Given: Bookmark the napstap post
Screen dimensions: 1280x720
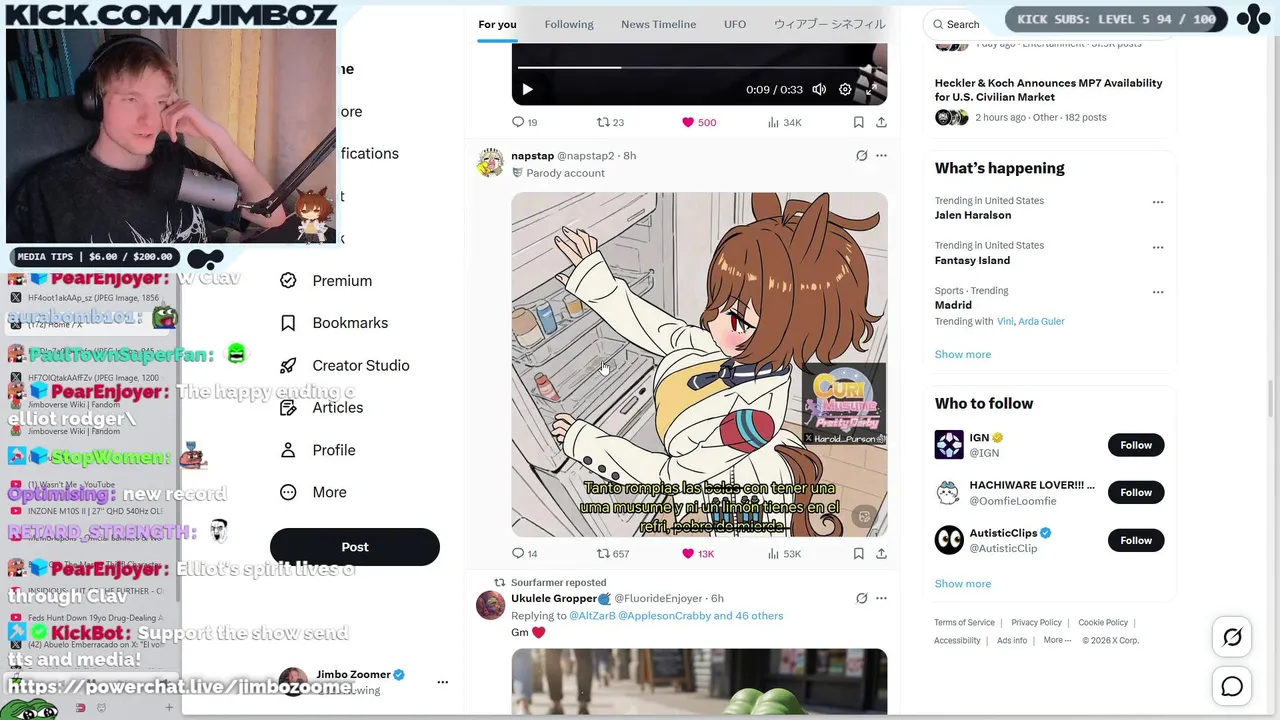Looking at the screenshot, I should (858, 553).
